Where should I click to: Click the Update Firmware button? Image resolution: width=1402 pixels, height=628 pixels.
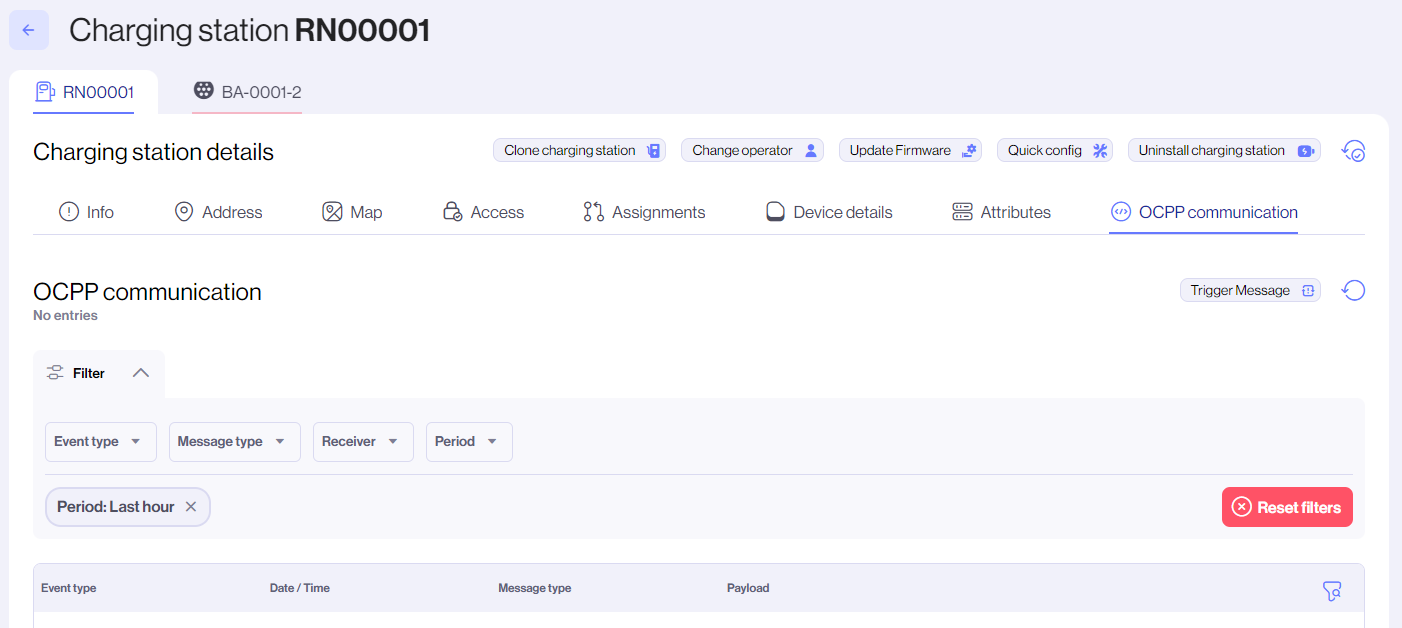coord(910,151)
